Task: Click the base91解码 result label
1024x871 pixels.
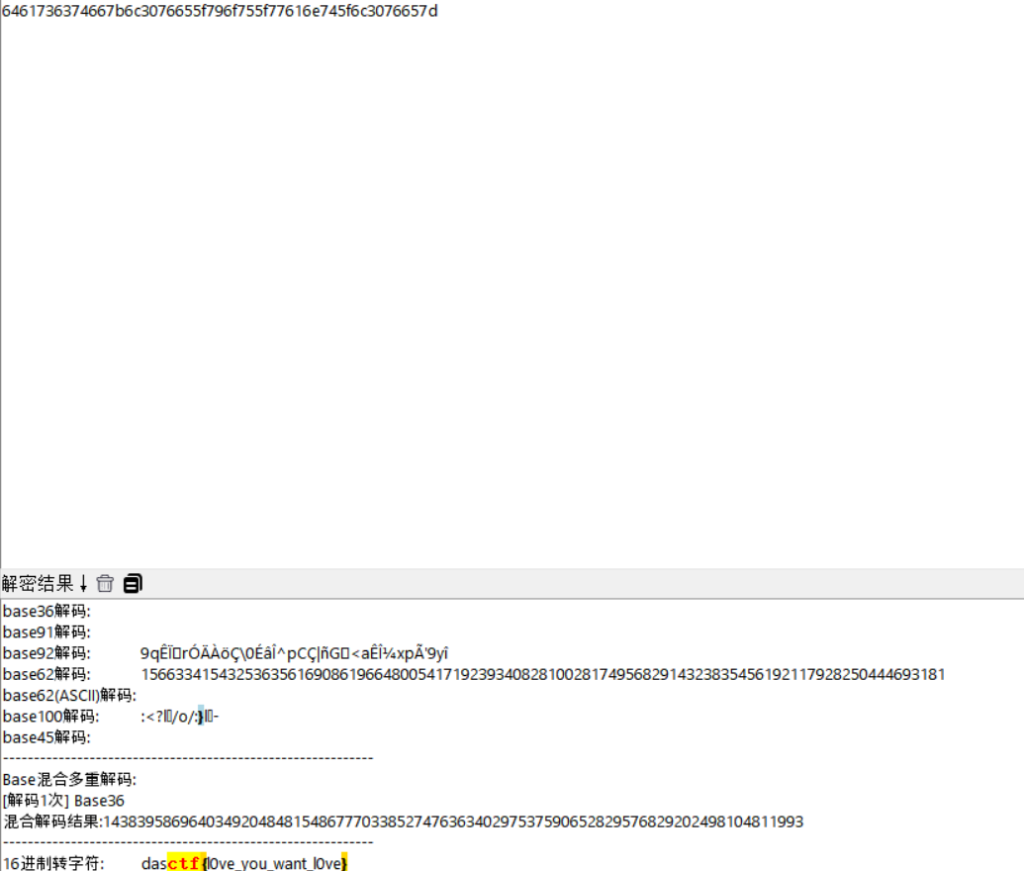Action: pos(46,632)
